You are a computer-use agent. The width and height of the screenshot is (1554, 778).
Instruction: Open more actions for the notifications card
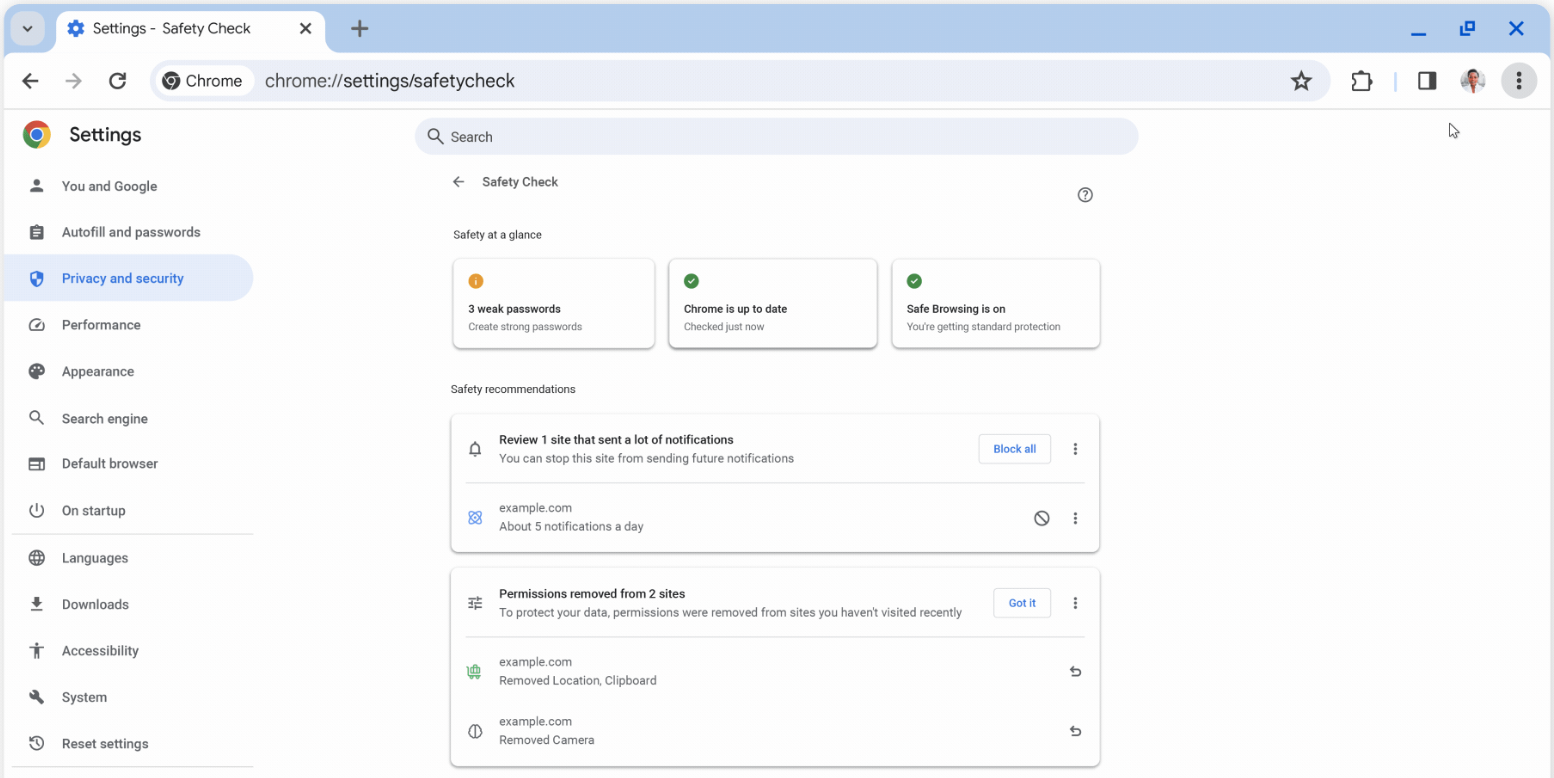coord(1075,449)
